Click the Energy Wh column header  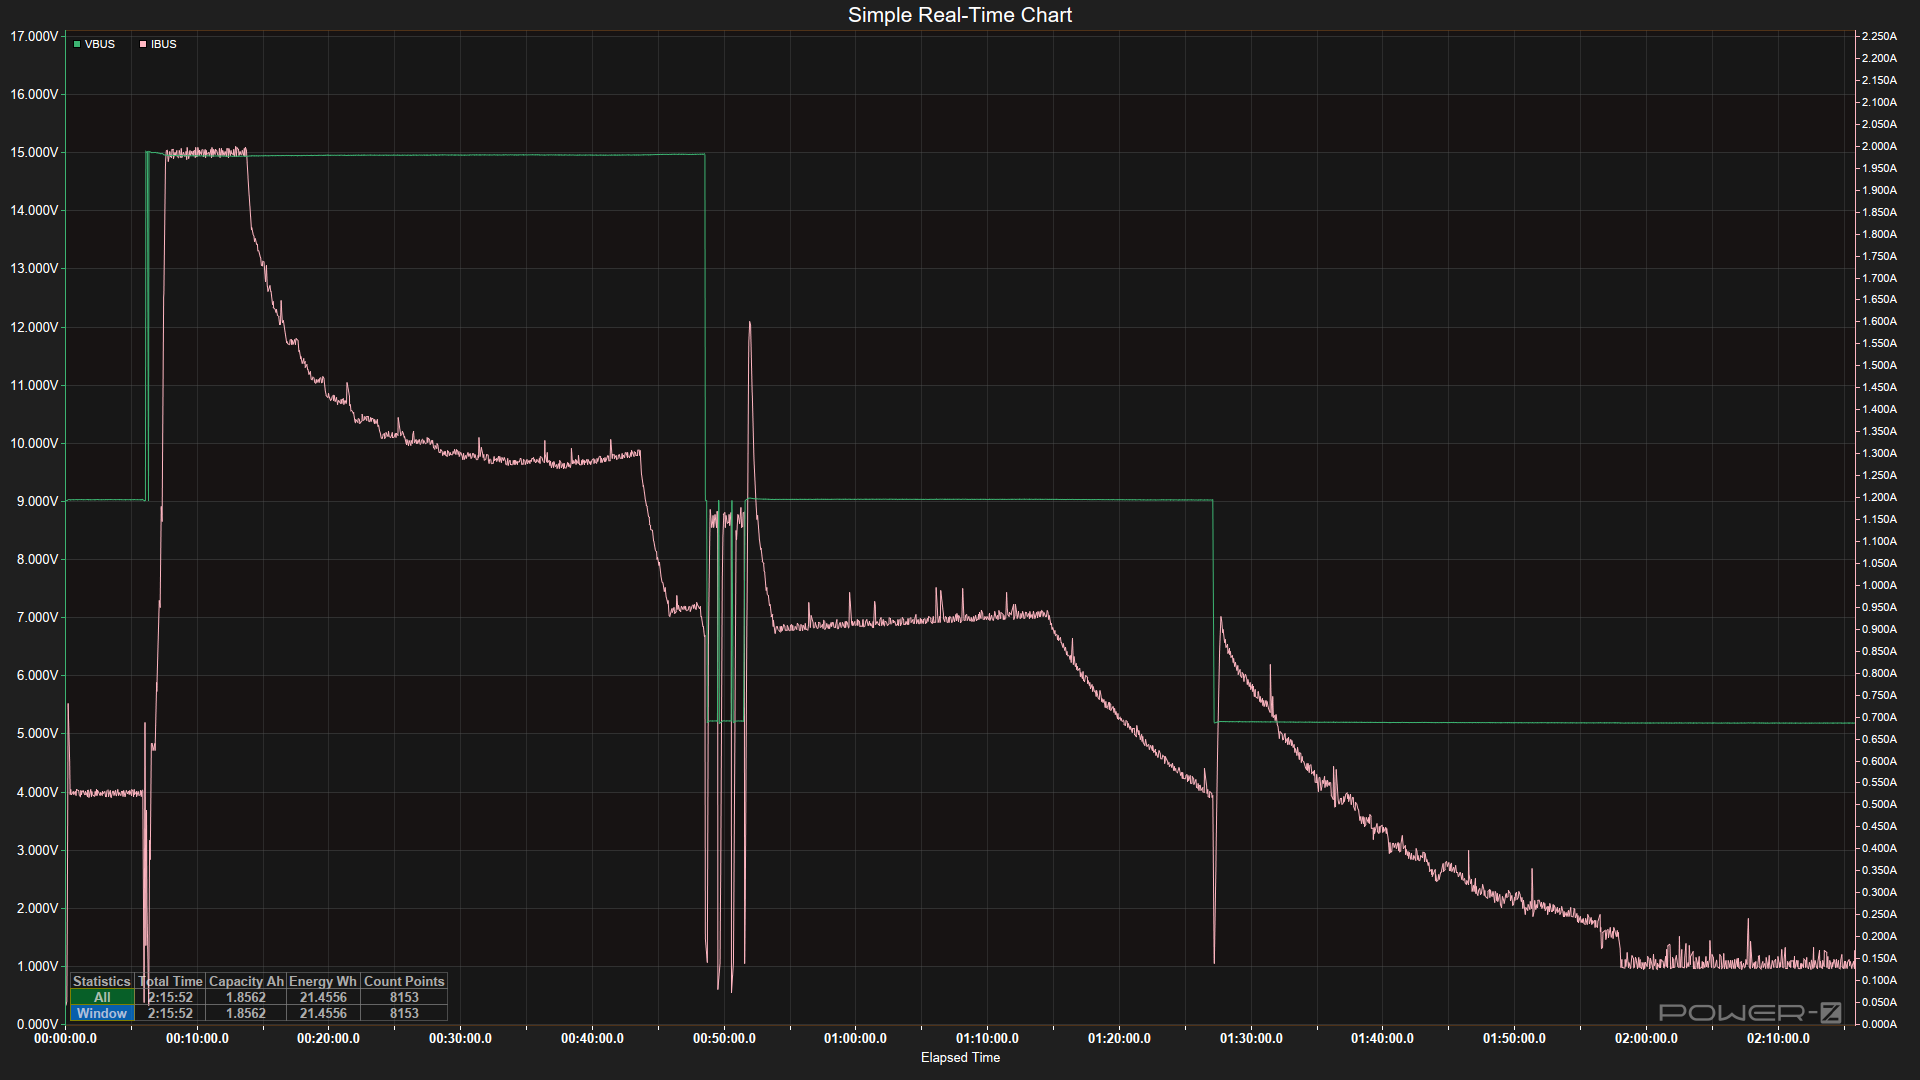click(x=323, y=981)
